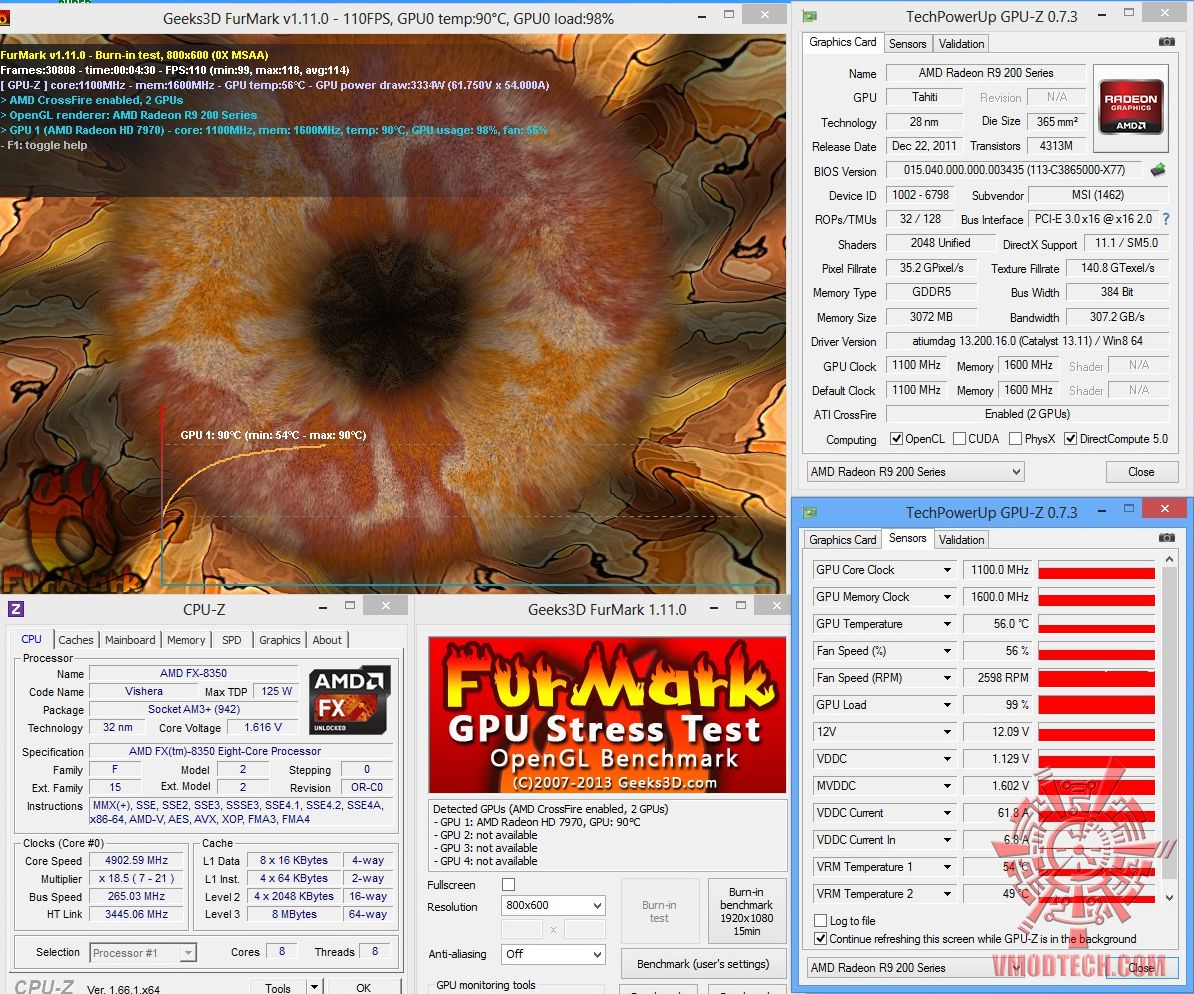The image size is (1194, 994).
Task: Click the GPU-Z screenshot camera icon in Graphics Card window
Action: coord(1166,43)
